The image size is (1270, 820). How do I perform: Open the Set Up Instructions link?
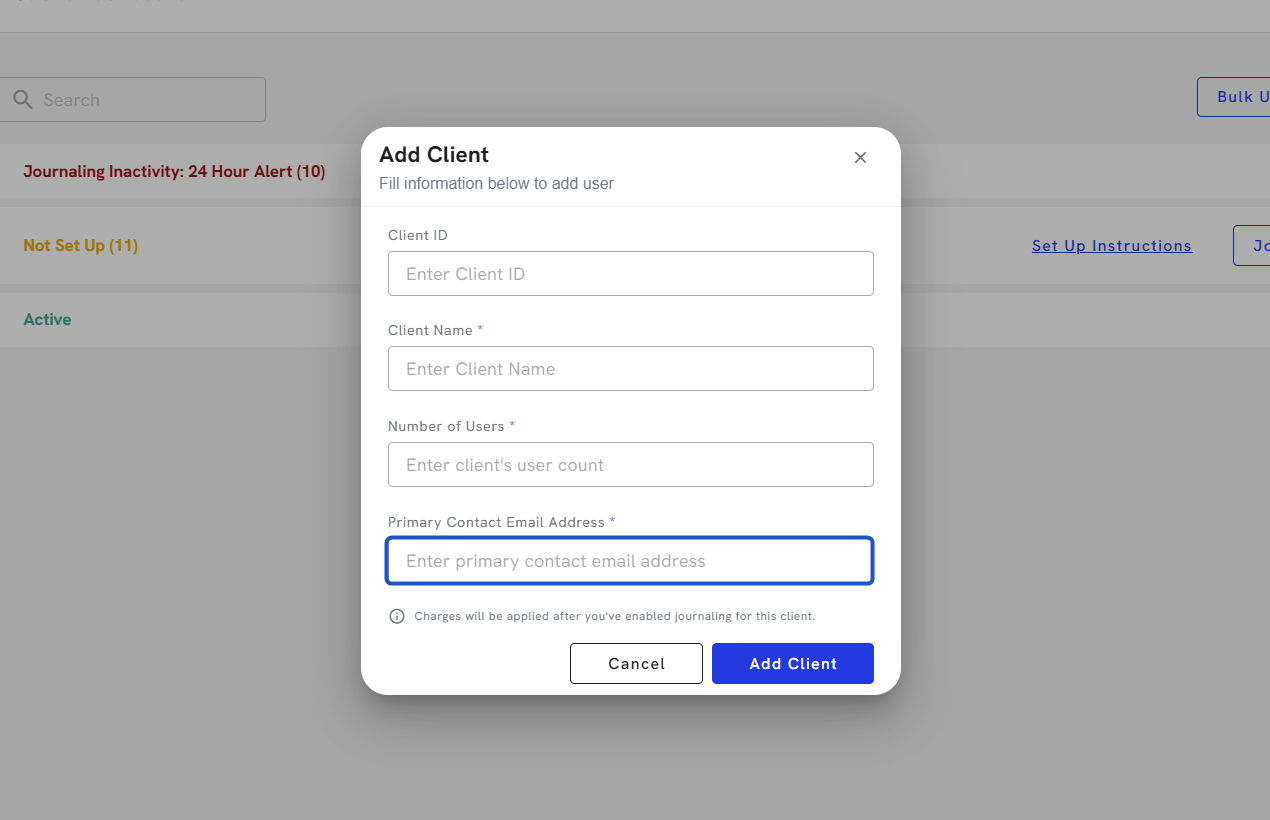1111,246
